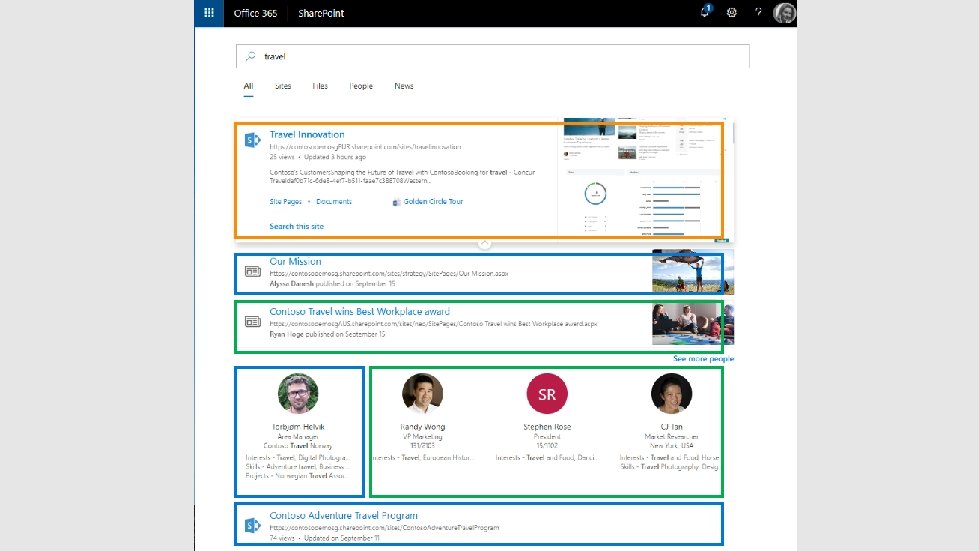Screen dimensions: 979x551
Task: Open the Best Workplace award article thumbnail
Action: point(693,324)
